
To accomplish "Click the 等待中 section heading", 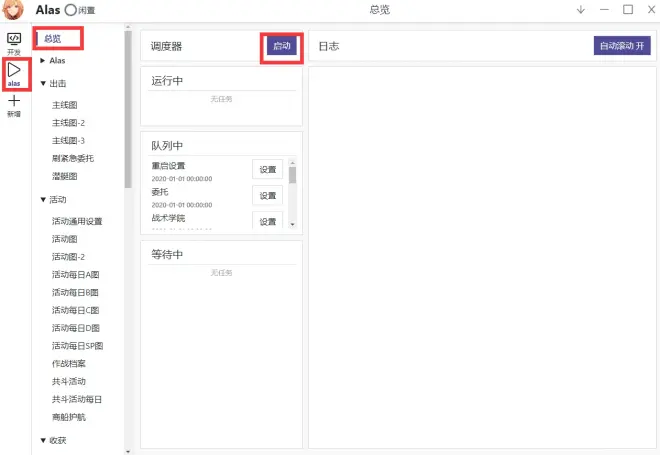I will [x=167, y=255].
